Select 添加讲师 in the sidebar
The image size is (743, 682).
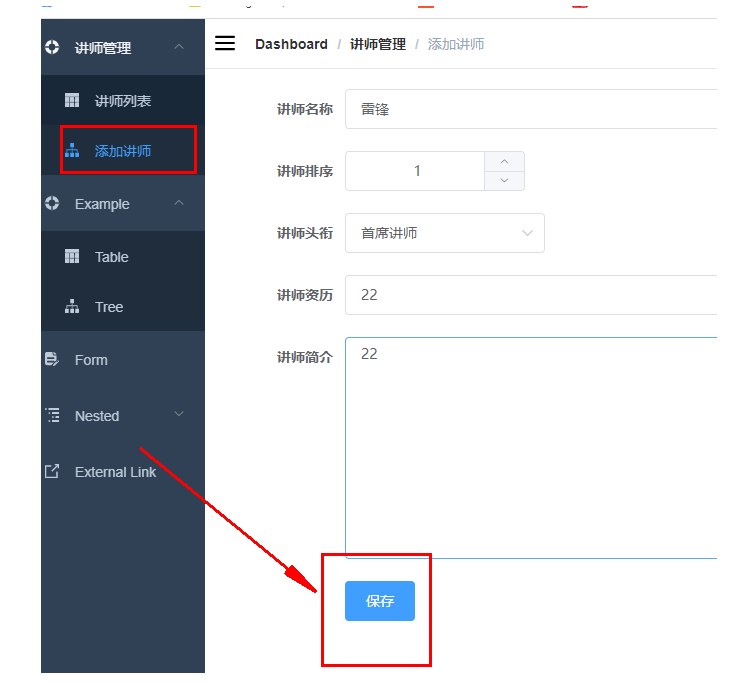pos(123,151)
